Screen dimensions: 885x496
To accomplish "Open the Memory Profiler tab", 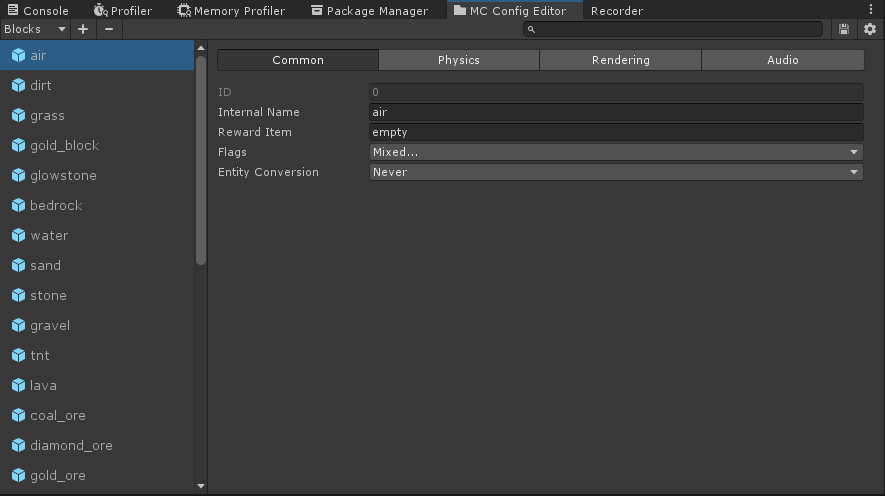I will pos(231,10).
